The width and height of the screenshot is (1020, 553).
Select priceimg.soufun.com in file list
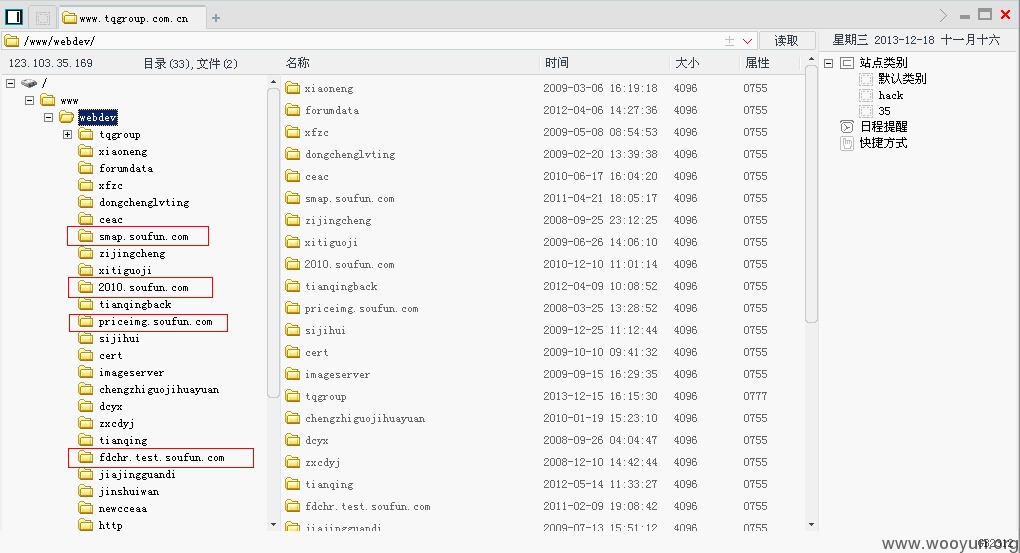(x=361, y=308)
